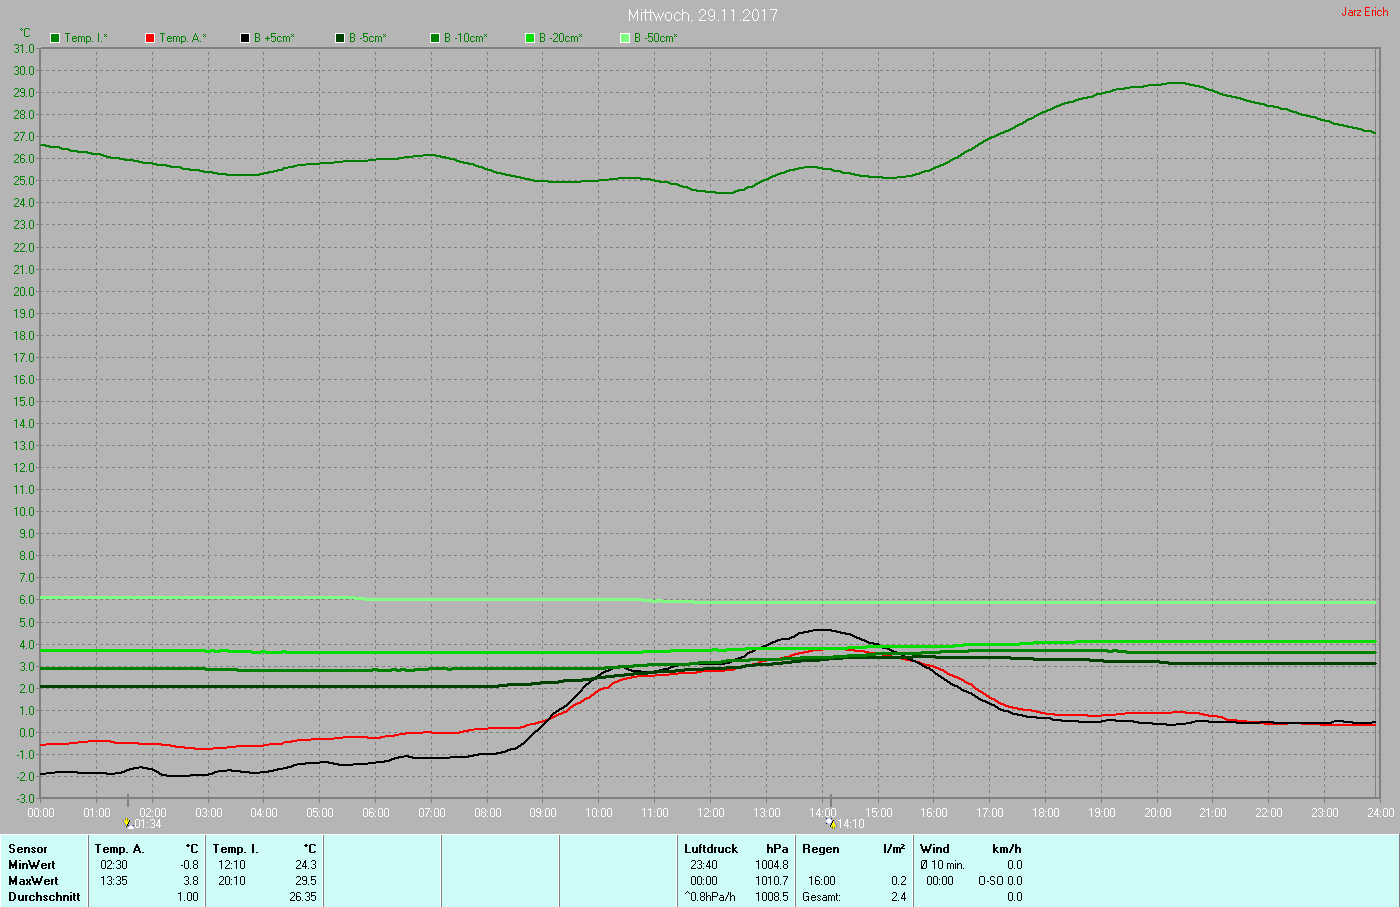
Task: Click the B -5cm legend color box
Action: (x=340, y=38)
